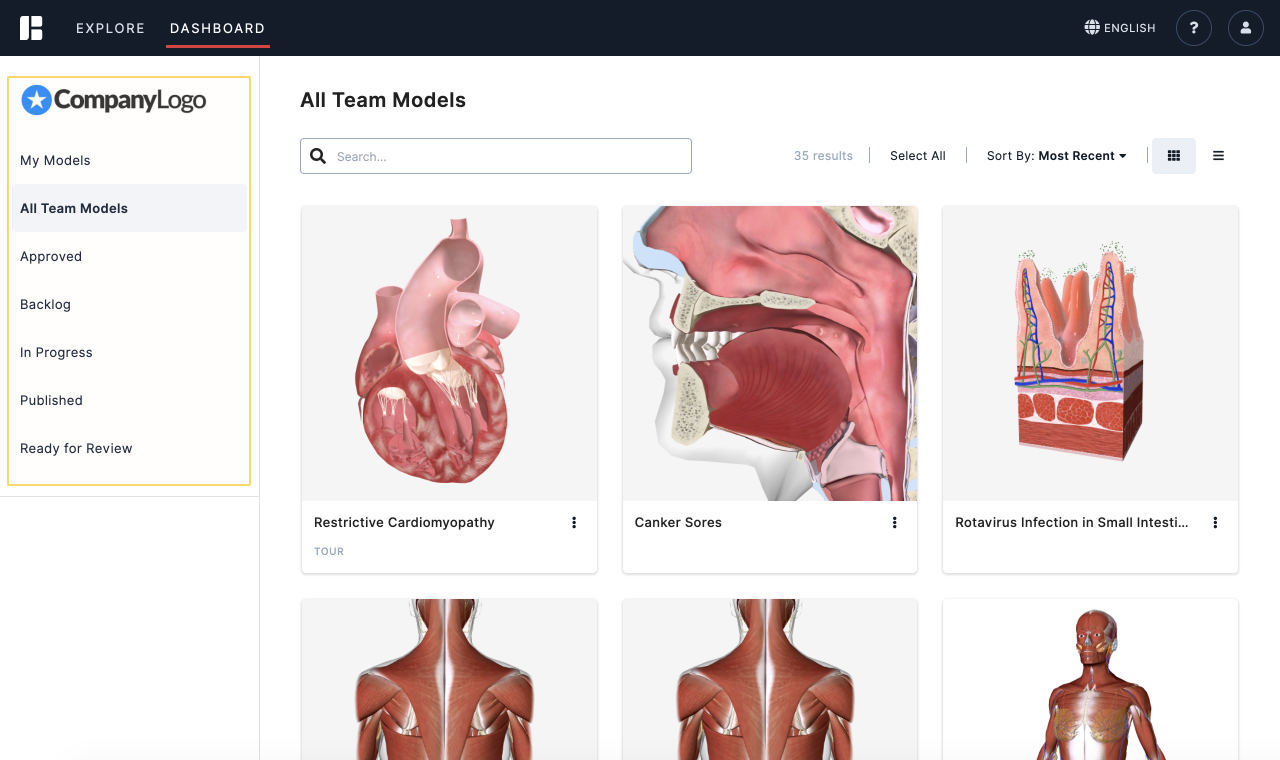Open the Restrictive Cardiomyopathy heart thumbnail
Image resolution: width=1280 pixels, height=760 pixels.
tap(449, 353)
